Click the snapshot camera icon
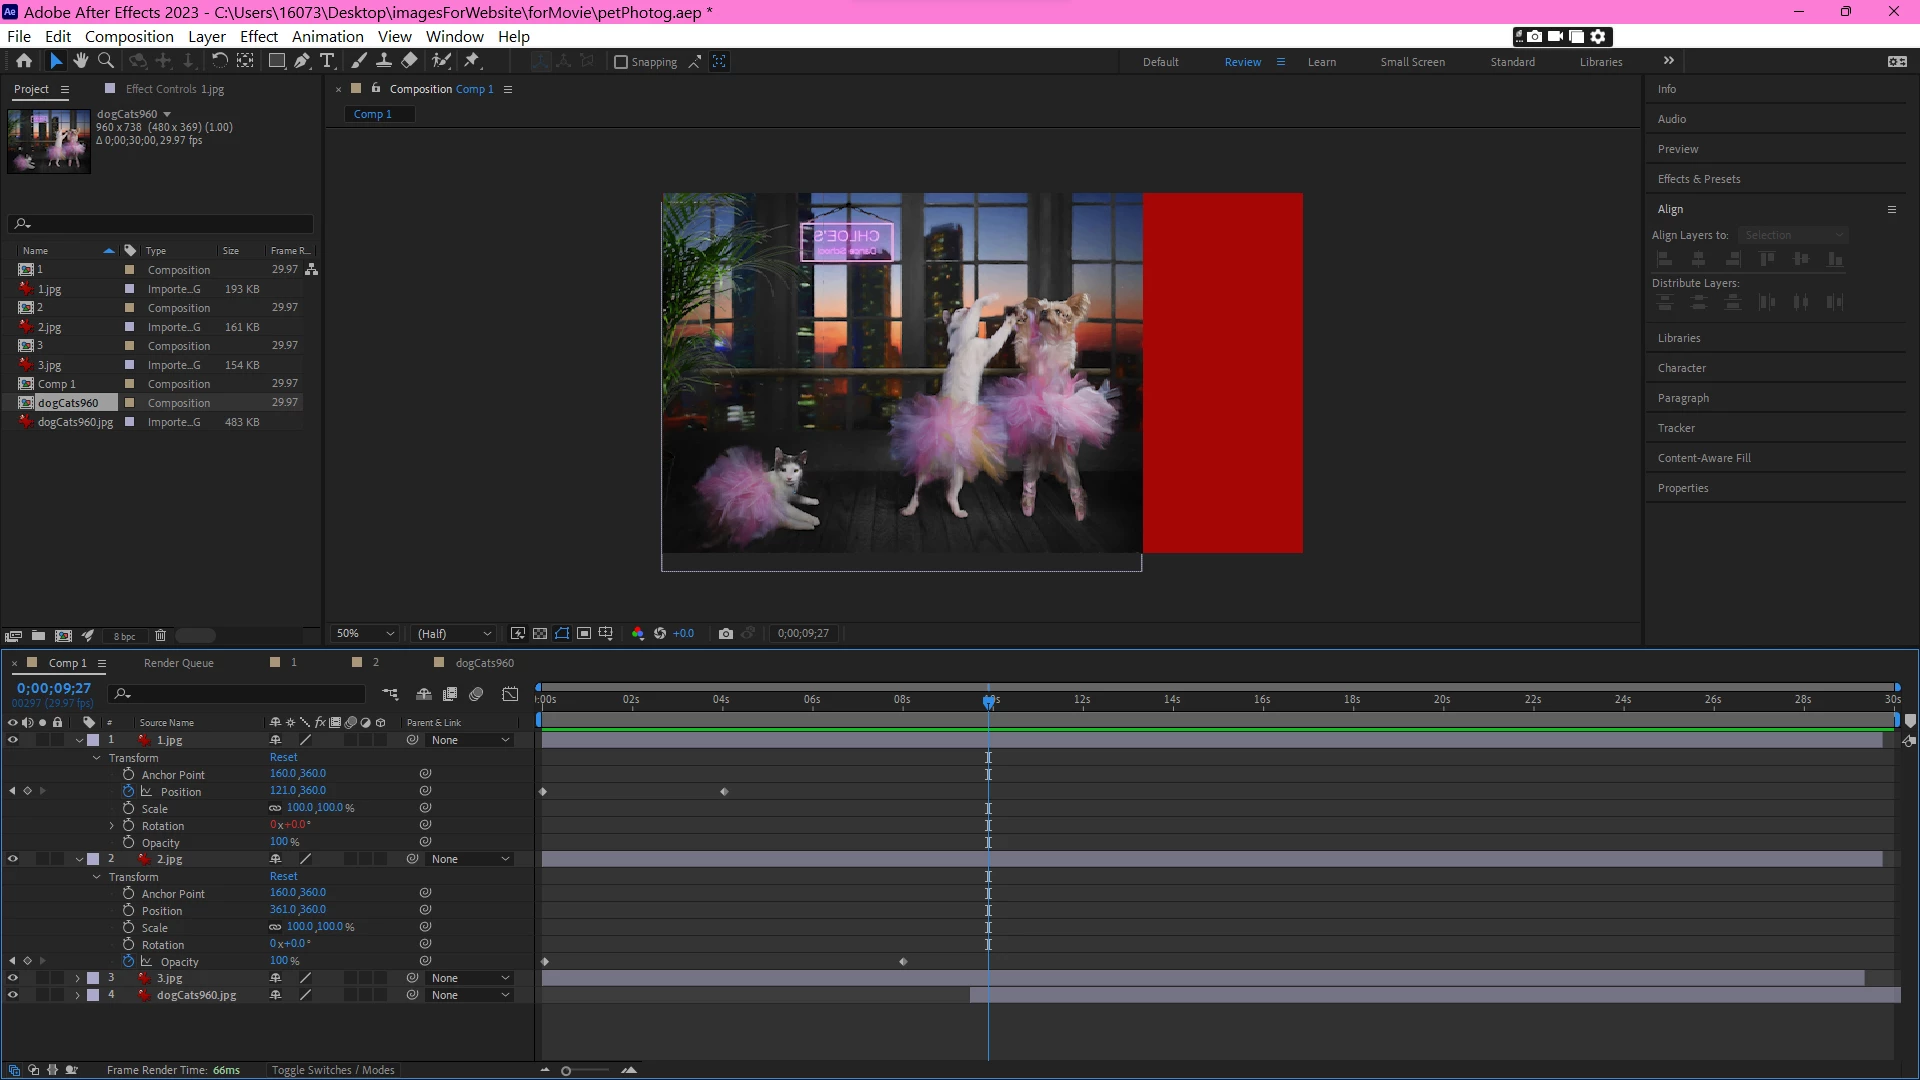The height and width of the screenshot is (1080, 1920). pos(726,633)
